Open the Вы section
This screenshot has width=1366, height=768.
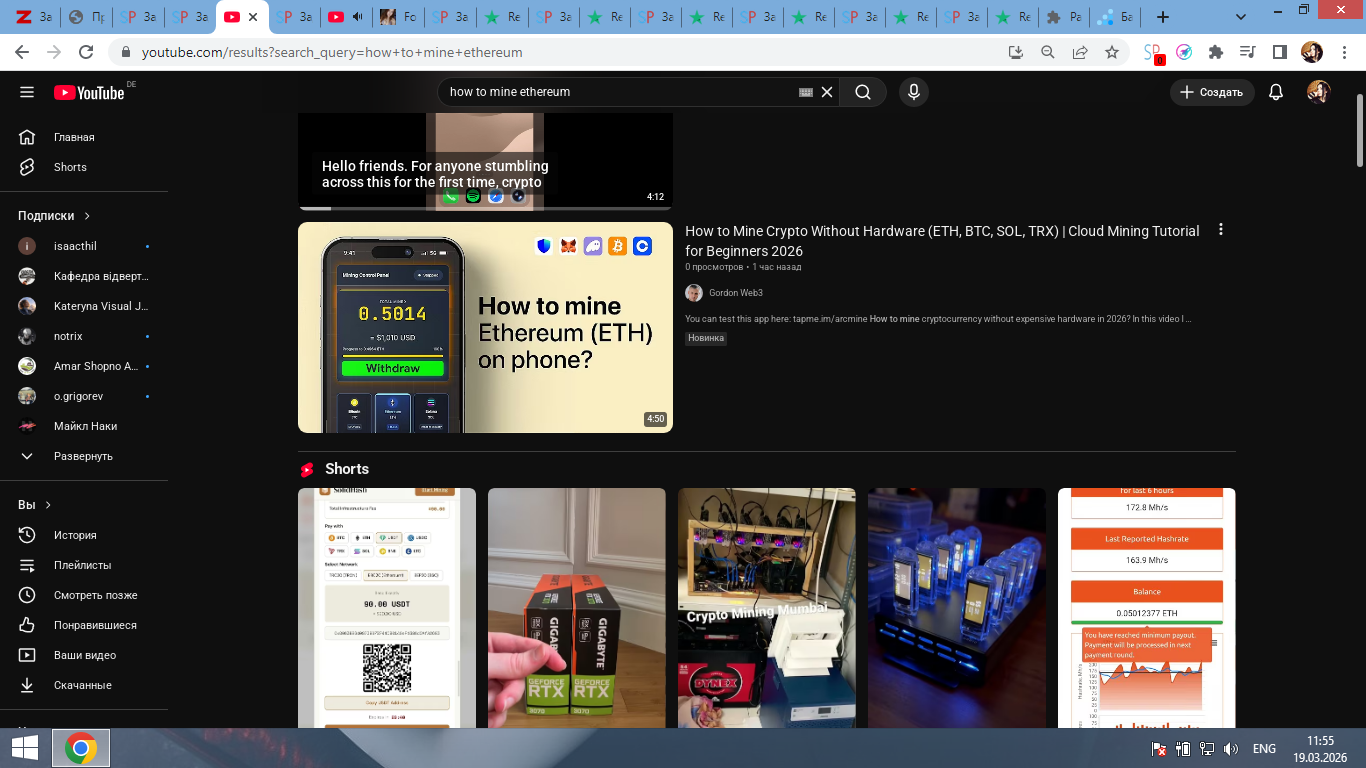tap(34, 505)
